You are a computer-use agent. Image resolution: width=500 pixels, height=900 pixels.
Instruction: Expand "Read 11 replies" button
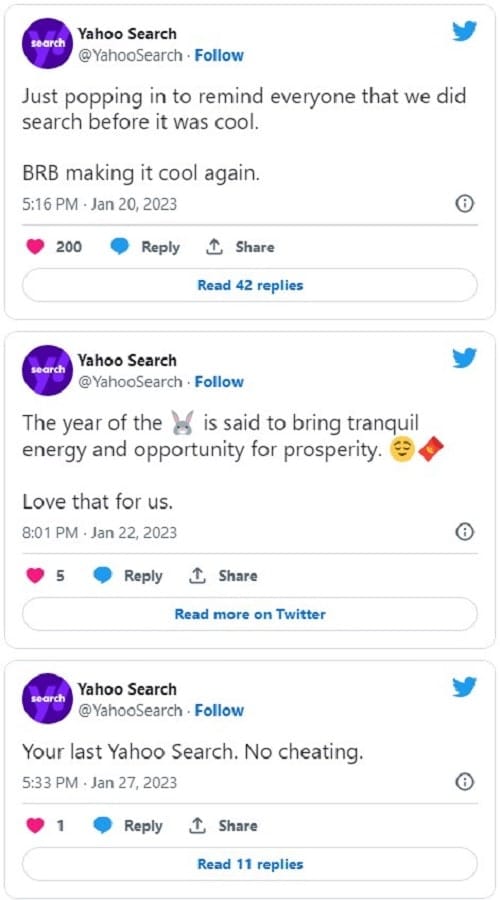[250, 864]
